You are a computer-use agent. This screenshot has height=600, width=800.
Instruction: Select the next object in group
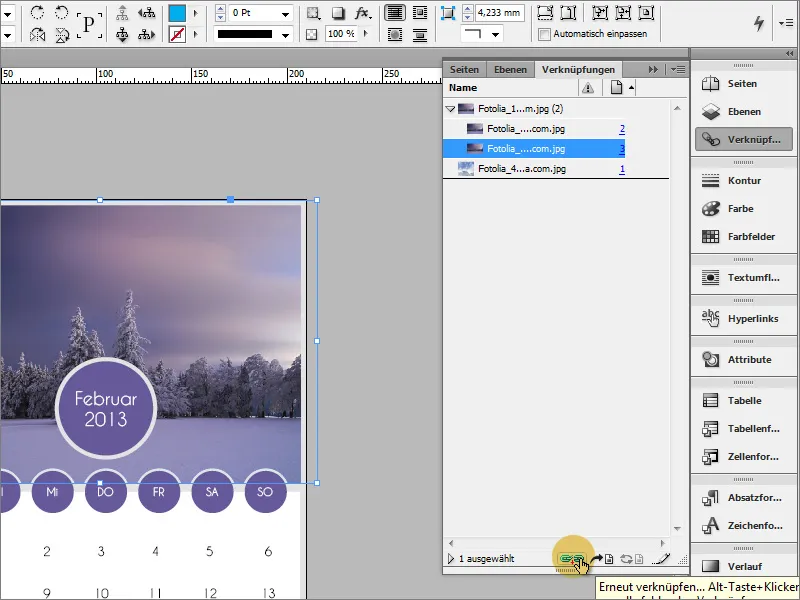(x=147, y=35)
